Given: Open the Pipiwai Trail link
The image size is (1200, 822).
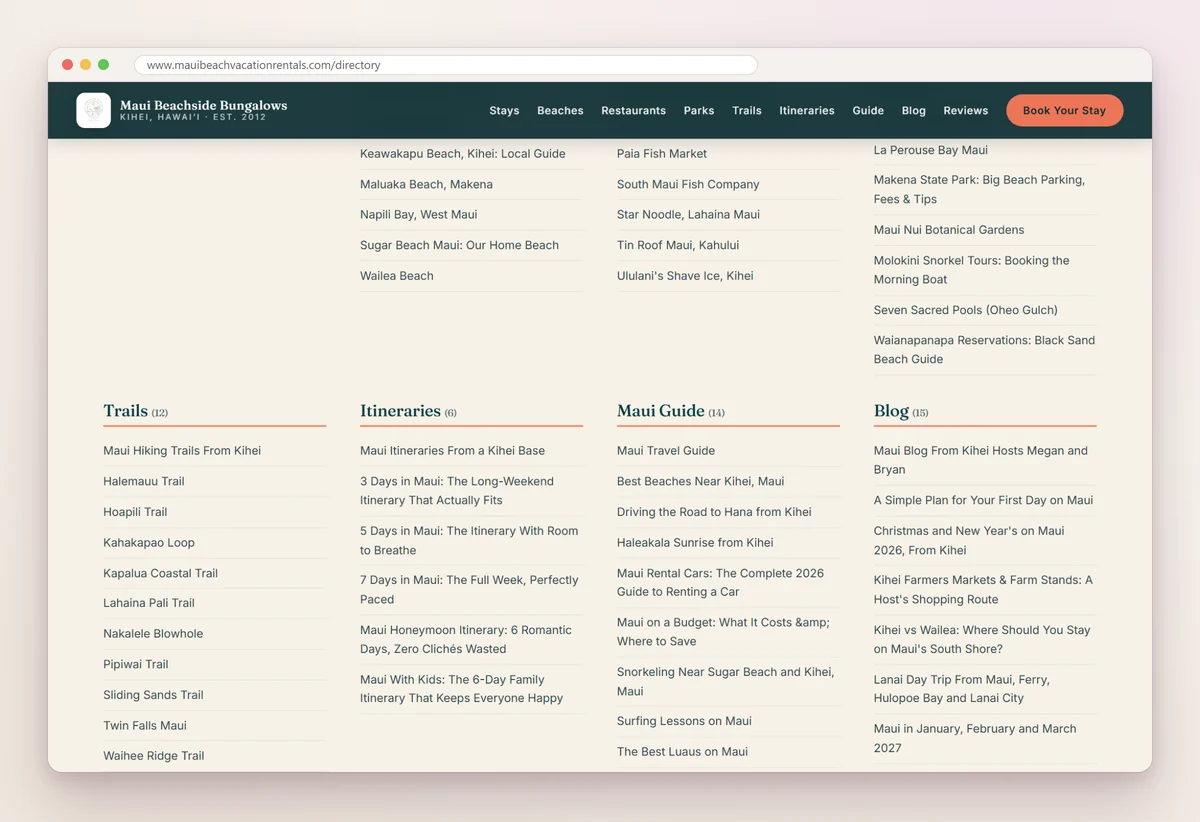Looking at the screenshot, I should point(136,664).
